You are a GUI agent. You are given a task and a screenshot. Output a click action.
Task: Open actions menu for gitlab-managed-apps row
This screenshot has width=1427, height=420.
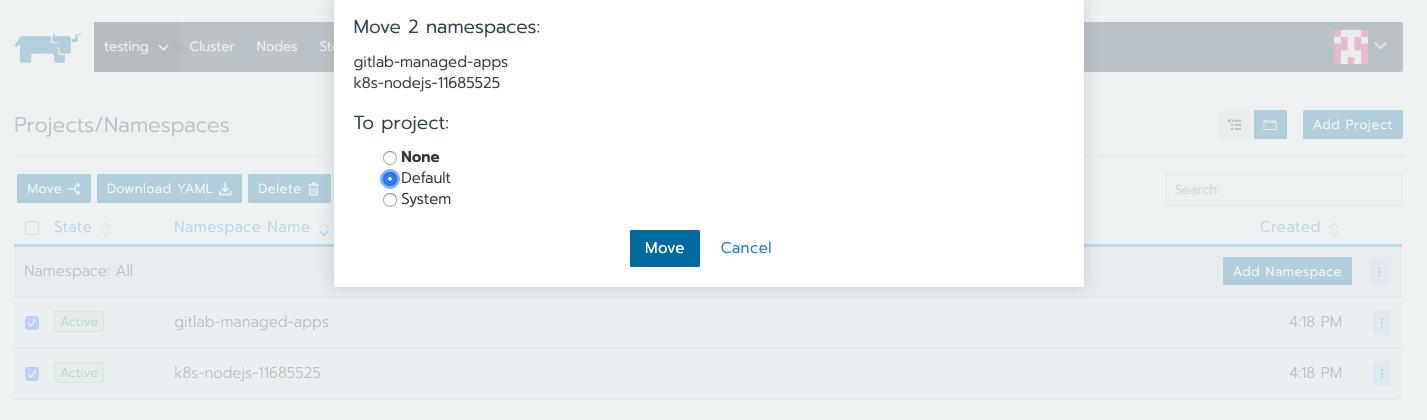click(x=1381, y=322)
